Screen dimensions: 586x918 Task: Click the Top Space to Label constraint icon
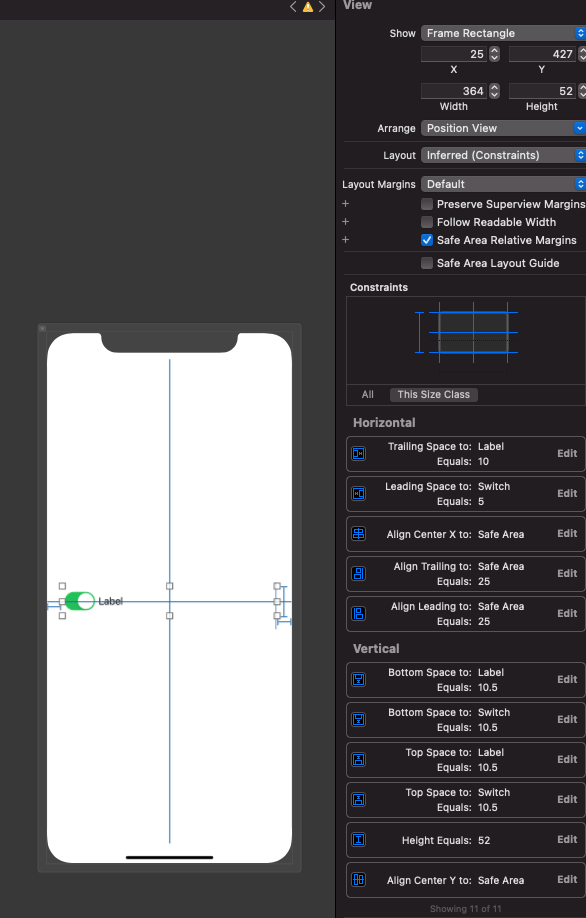coord(359,760)
